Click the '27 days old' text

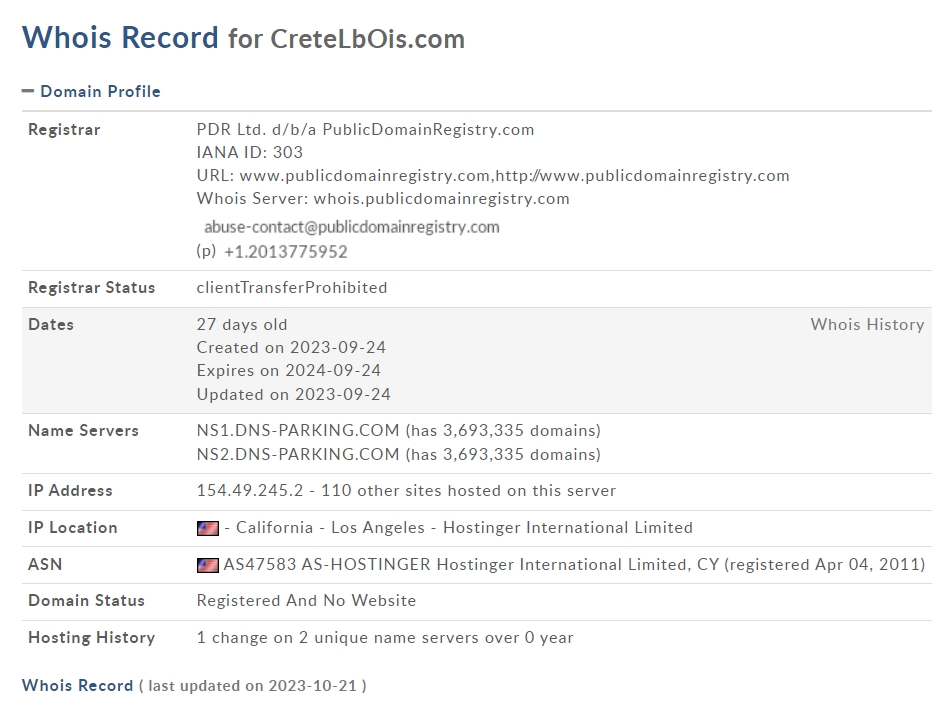(242, 325)
